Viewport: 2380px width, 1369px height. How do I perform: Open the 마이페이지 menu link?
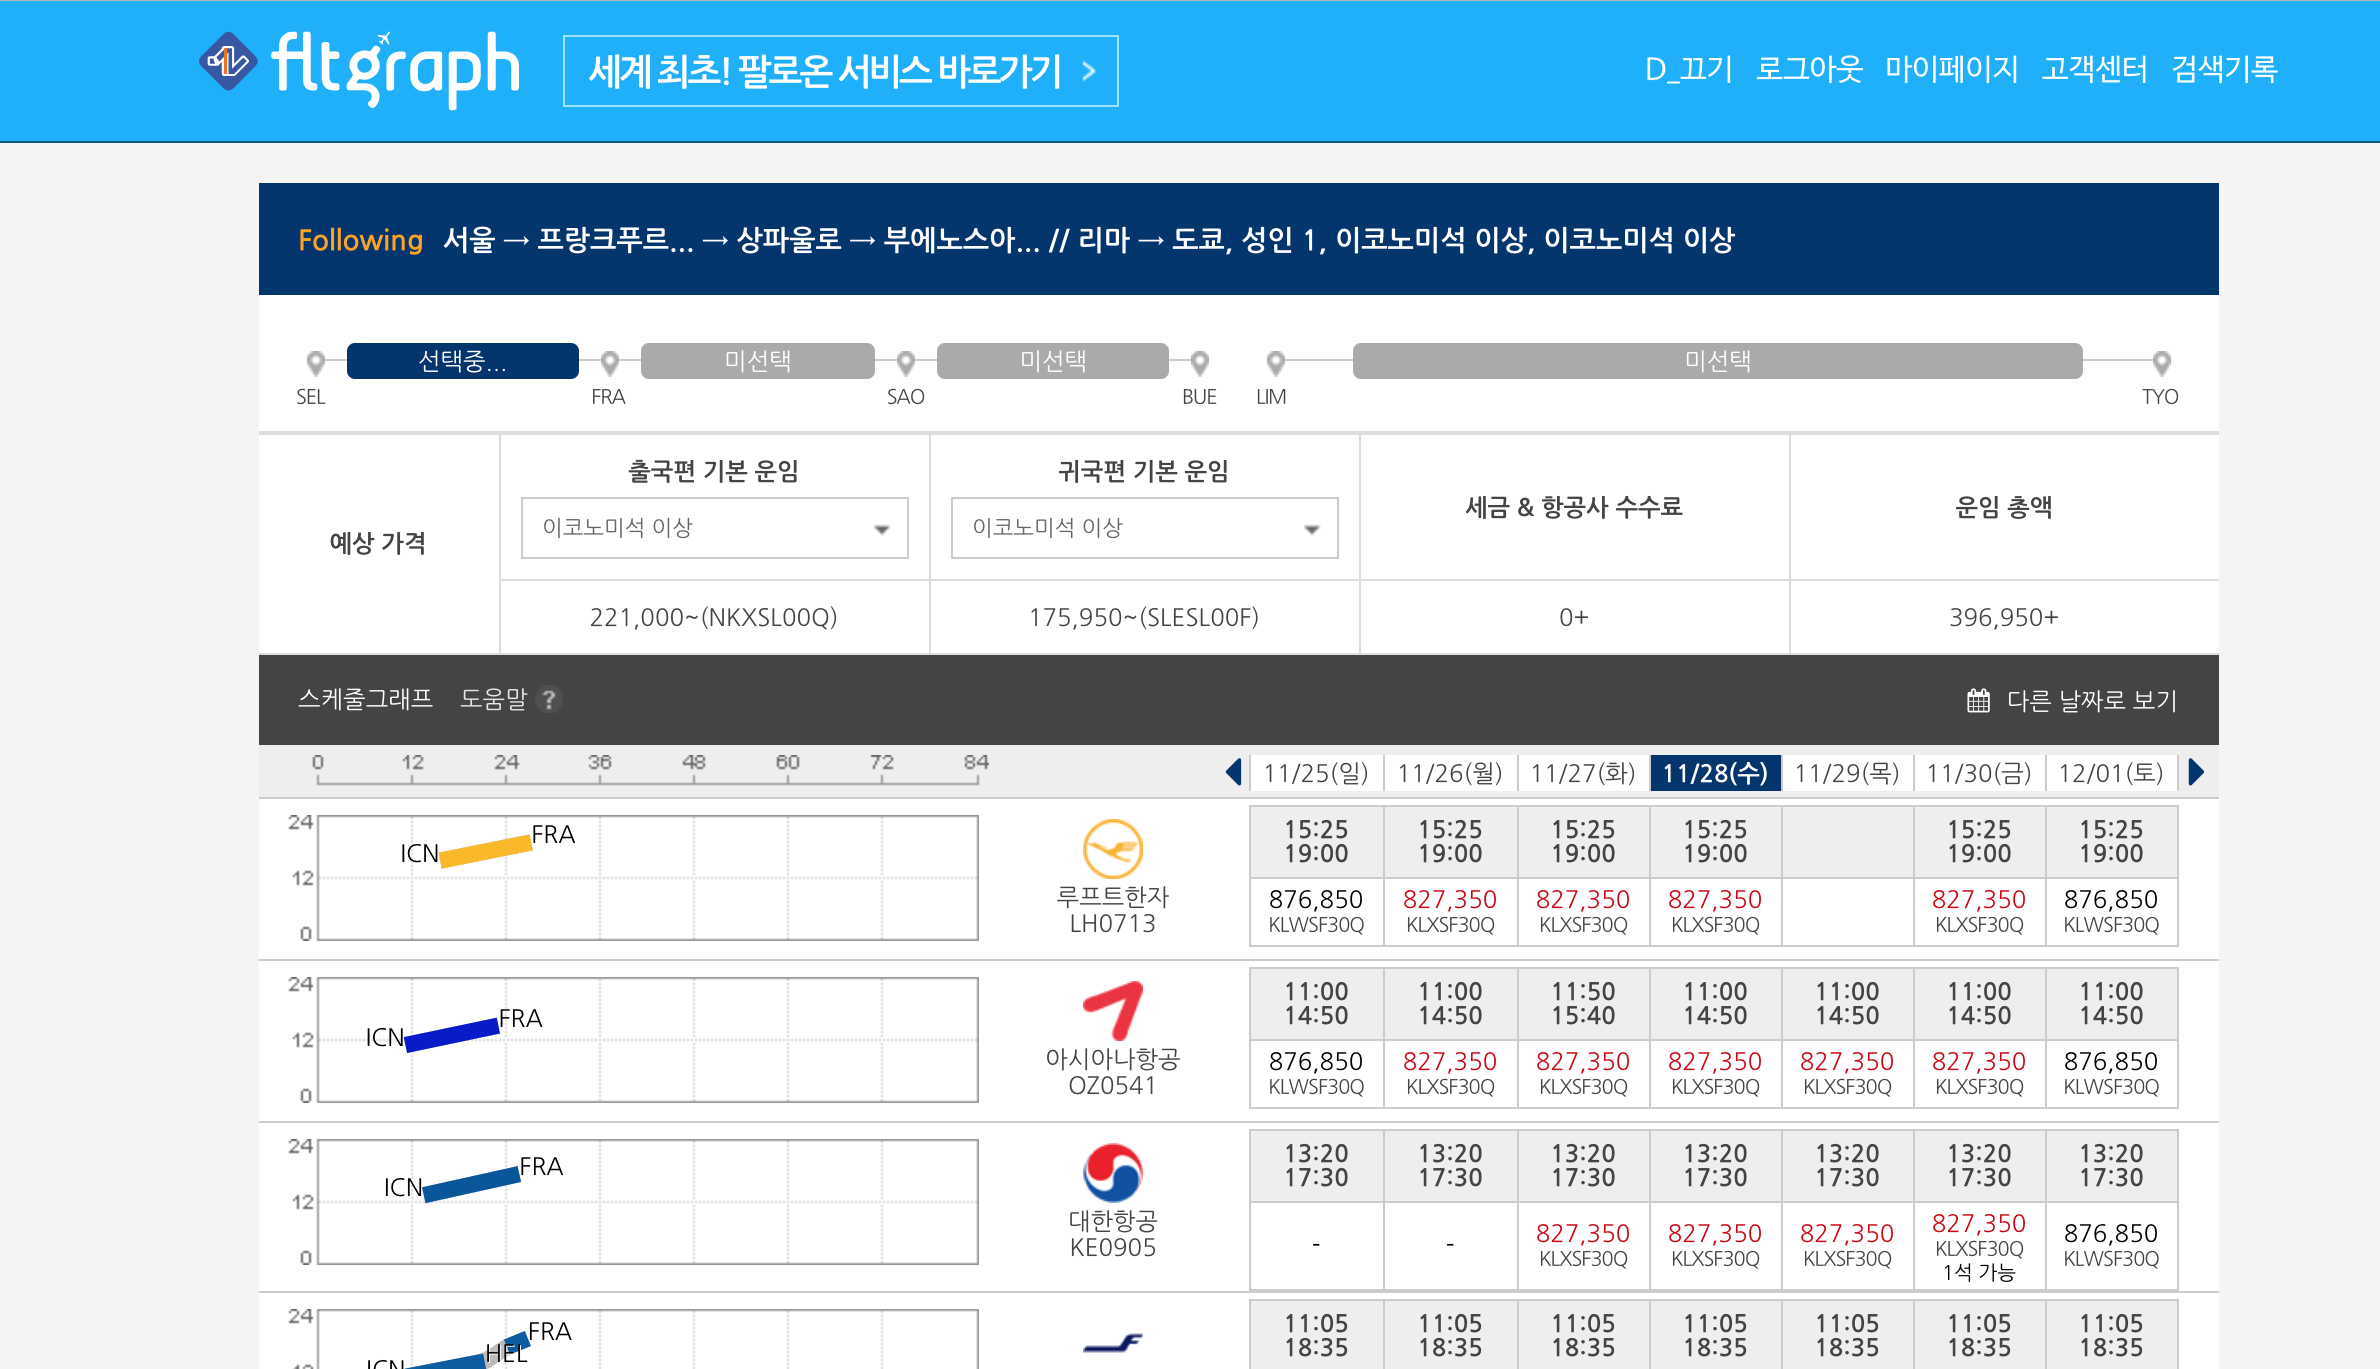click(1951, 69)
